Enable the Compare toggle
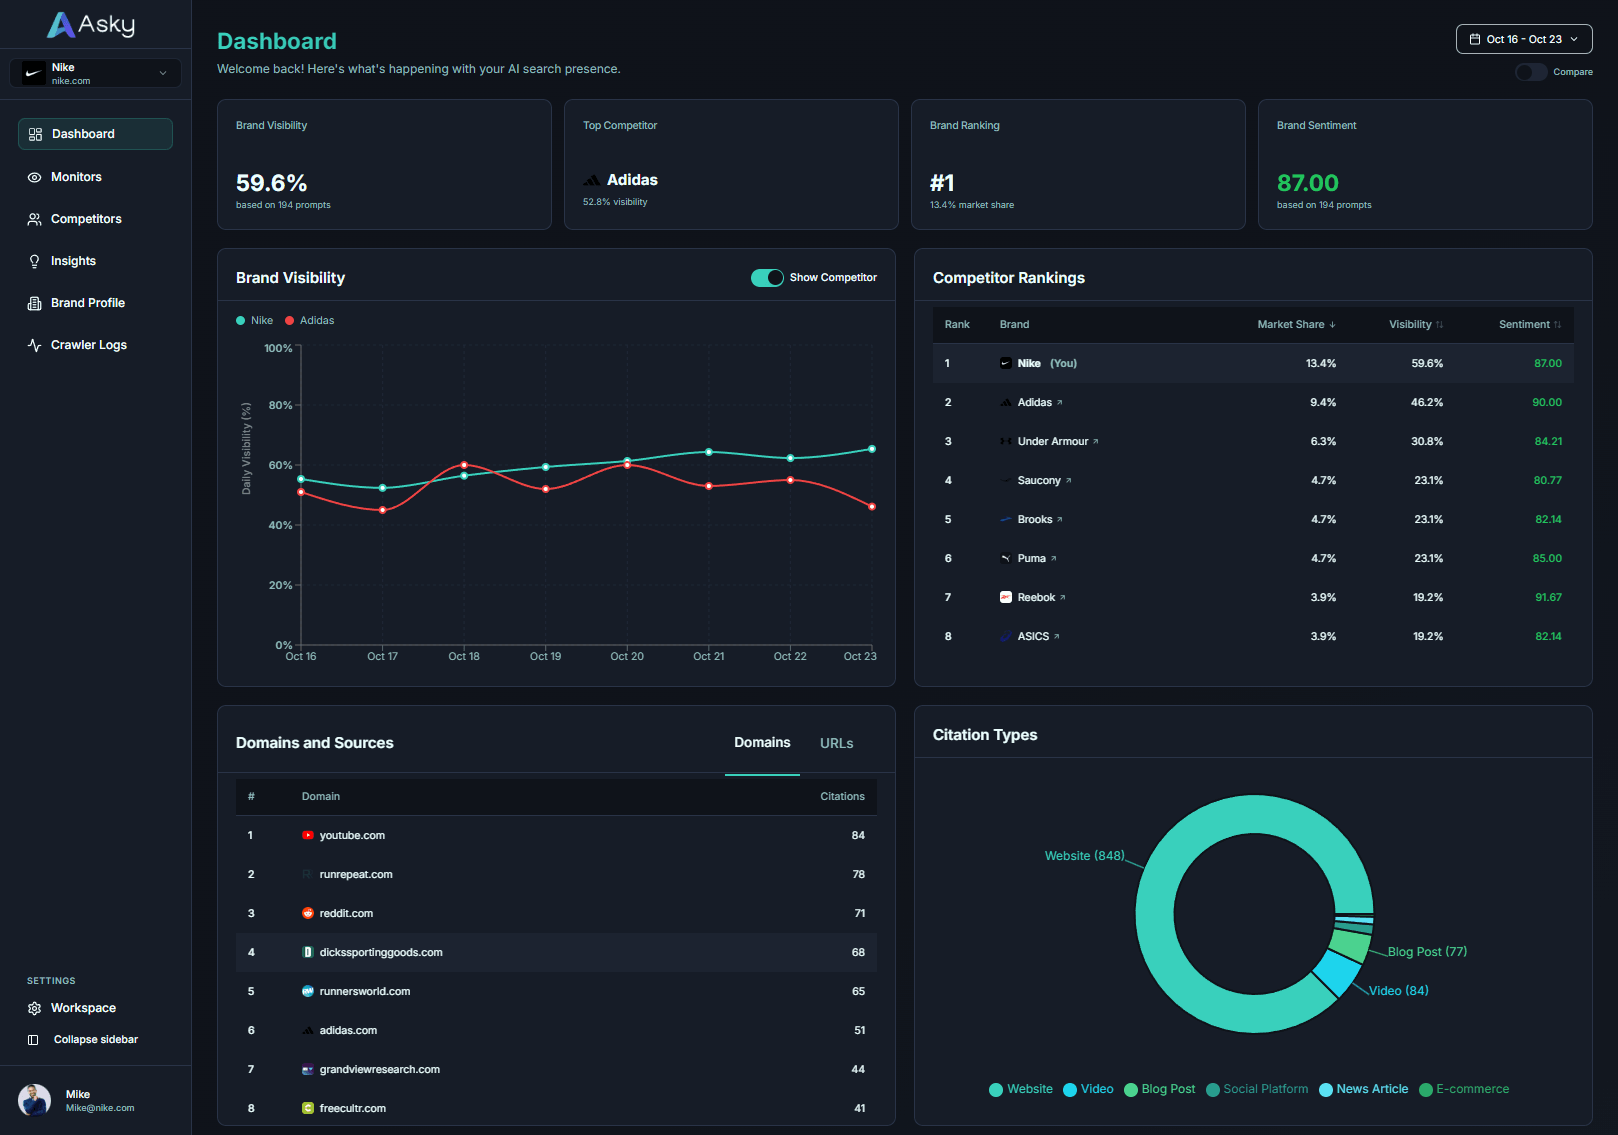1618x1135 pixels. [x=1530, y=72]
